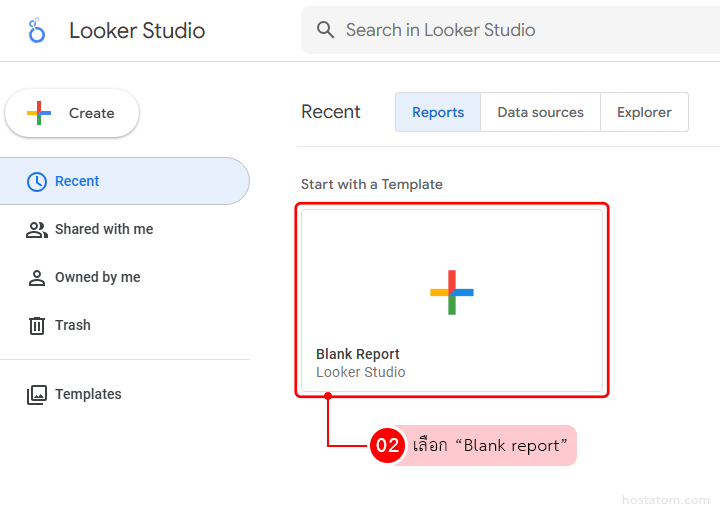720x512 pixels.
Task: Open the Explorer tab
Action: [x=644, y=112]
